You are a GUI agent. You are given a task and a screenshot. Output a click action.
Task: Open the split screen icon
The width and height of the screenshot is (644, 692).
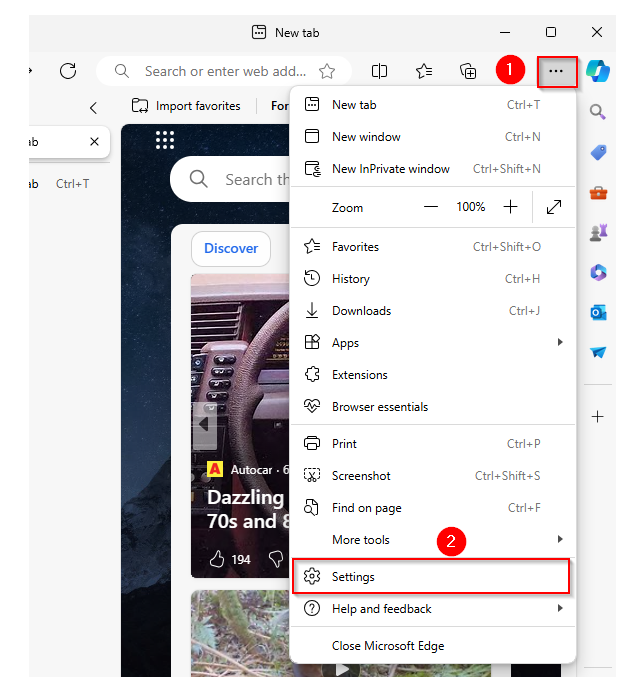379,71
